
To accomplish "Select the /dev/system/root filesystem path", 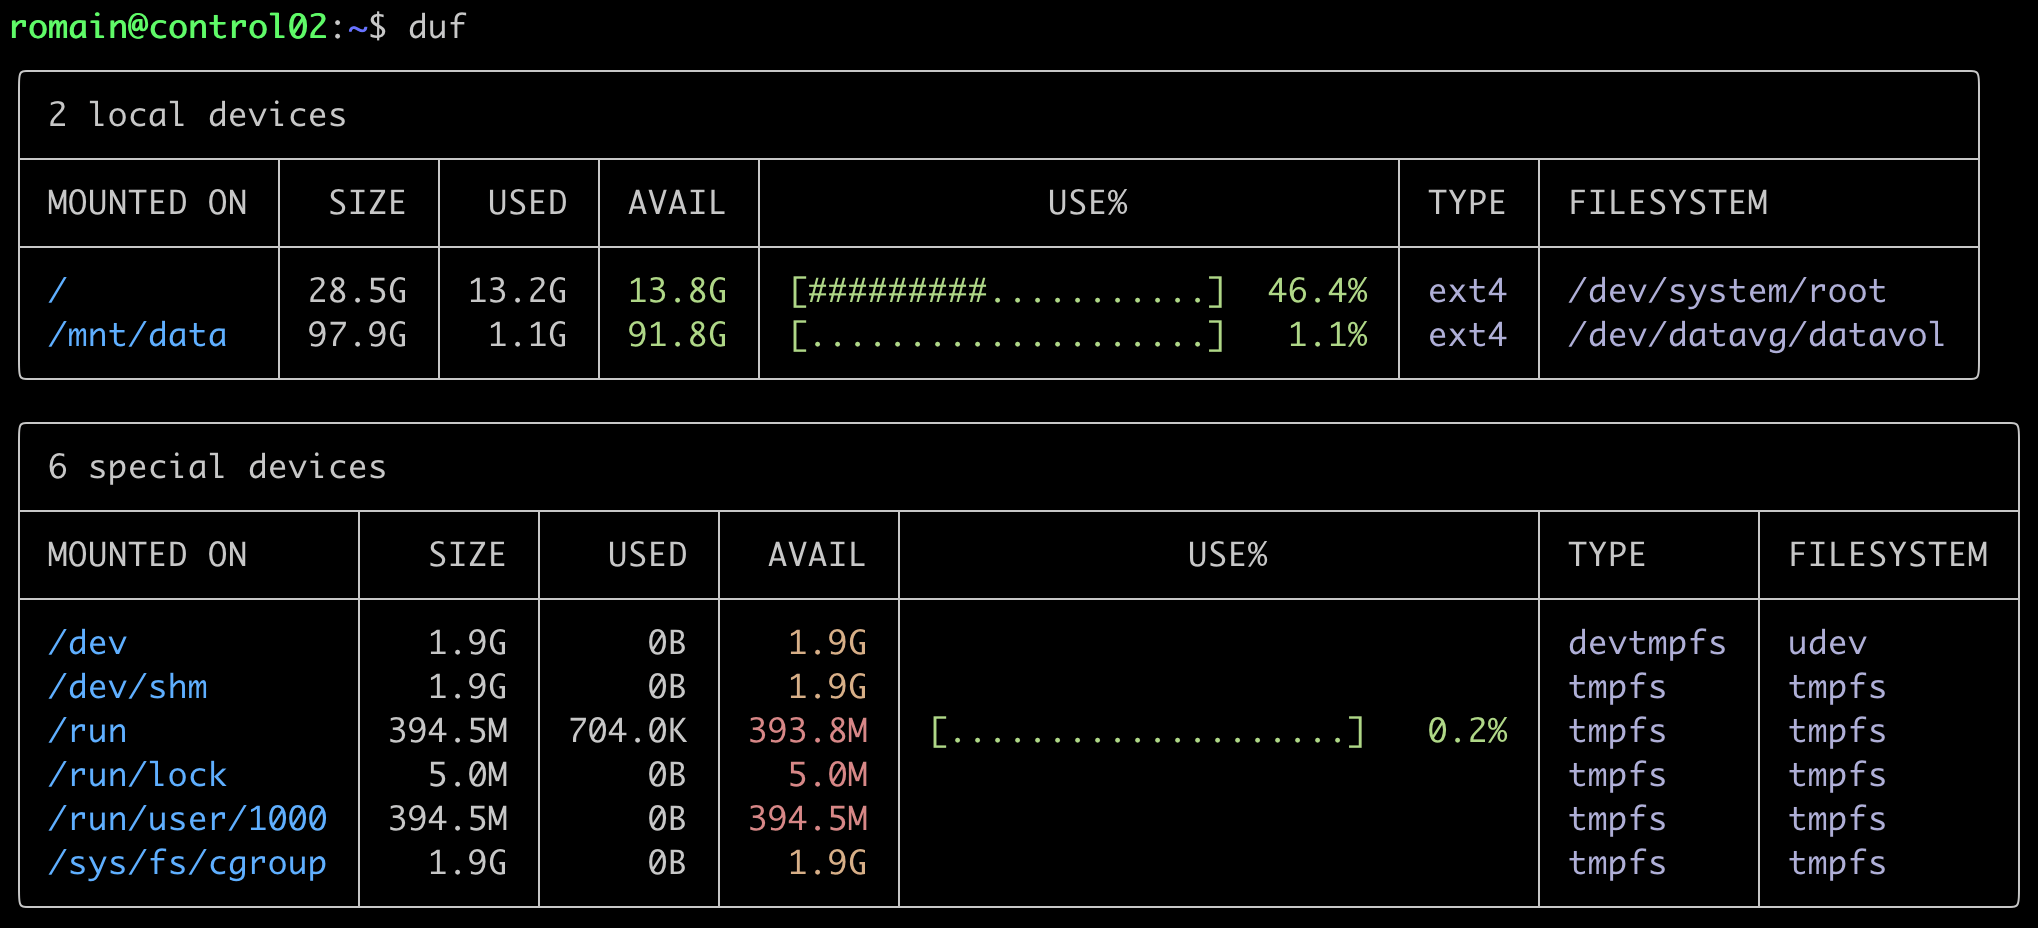I will coord(1727,291).
